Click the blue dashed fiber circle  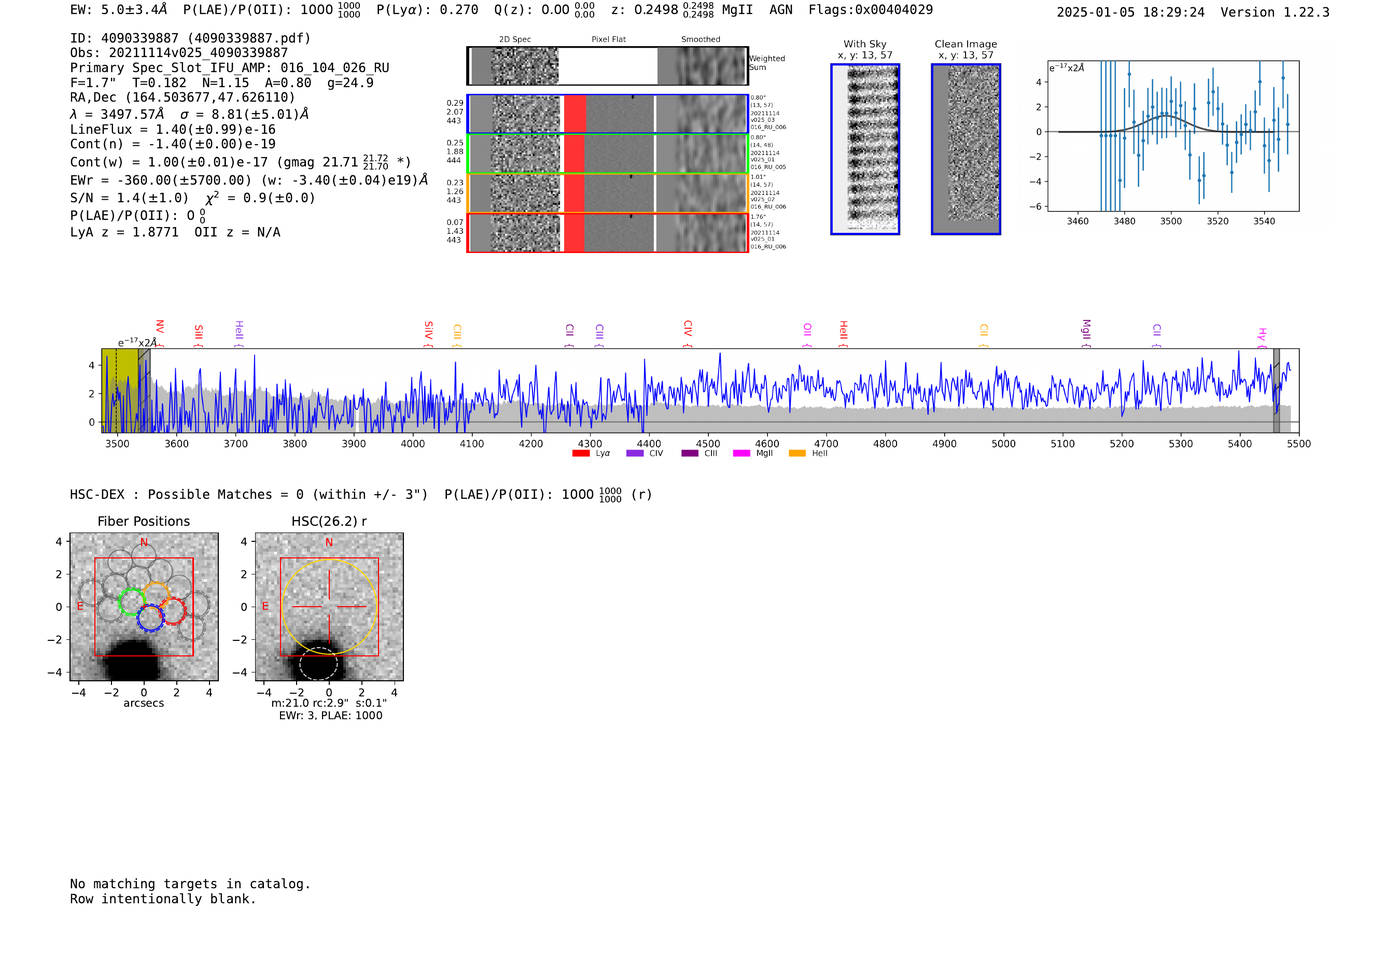click(150, 617)
